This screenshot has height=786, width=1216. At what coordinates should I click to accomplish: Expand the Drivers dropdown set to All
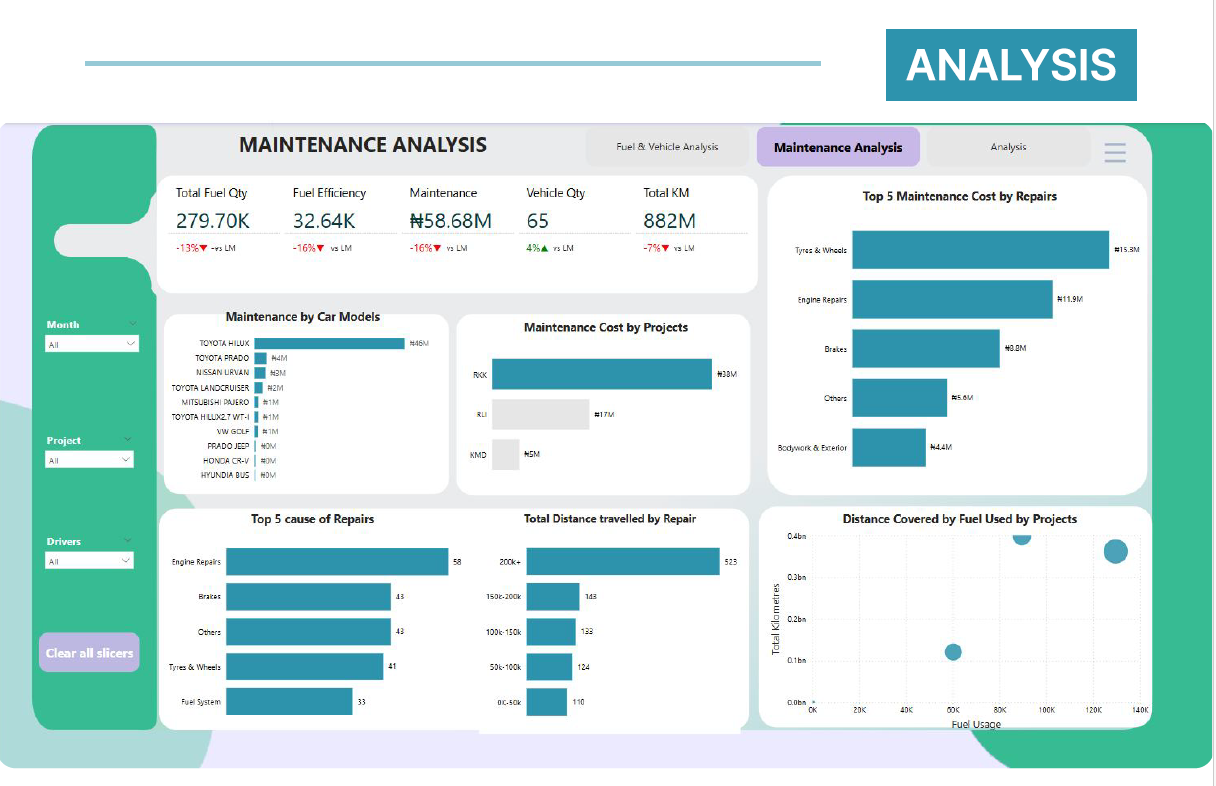pos(89,561)
